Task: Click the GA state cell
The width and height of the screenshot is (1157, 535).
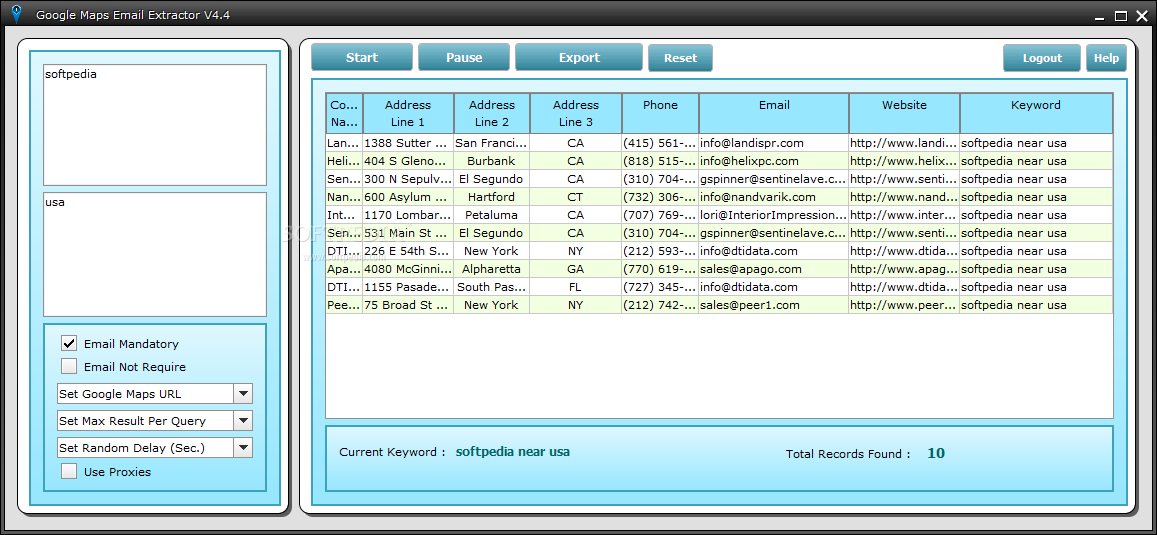Action: point(576,269)
